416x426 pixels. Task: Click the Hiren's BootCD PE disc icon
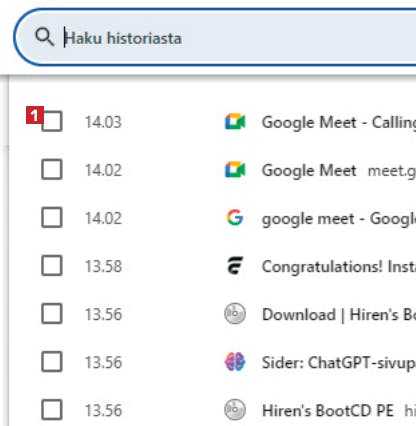pos(235,410)
